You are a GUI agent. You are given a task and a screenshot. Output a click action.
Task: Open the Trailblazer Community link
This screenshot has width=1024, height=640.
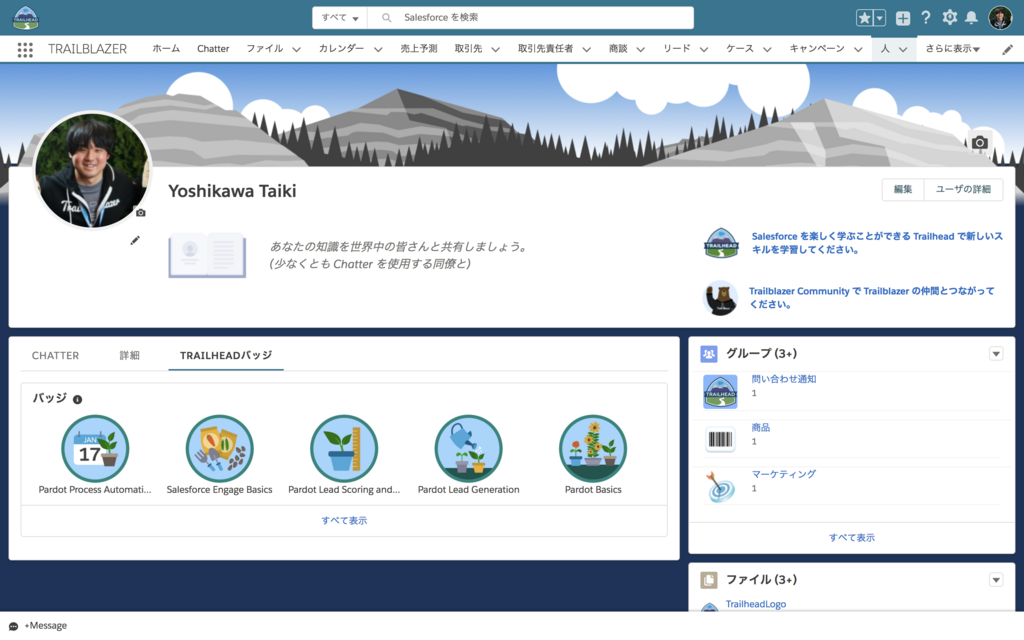[872, 298]
